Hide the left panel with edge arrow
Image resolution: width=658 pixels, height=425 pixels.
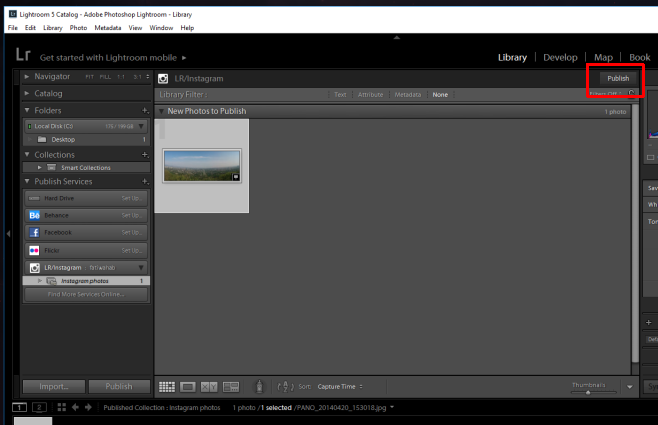[x=8, y=234]
